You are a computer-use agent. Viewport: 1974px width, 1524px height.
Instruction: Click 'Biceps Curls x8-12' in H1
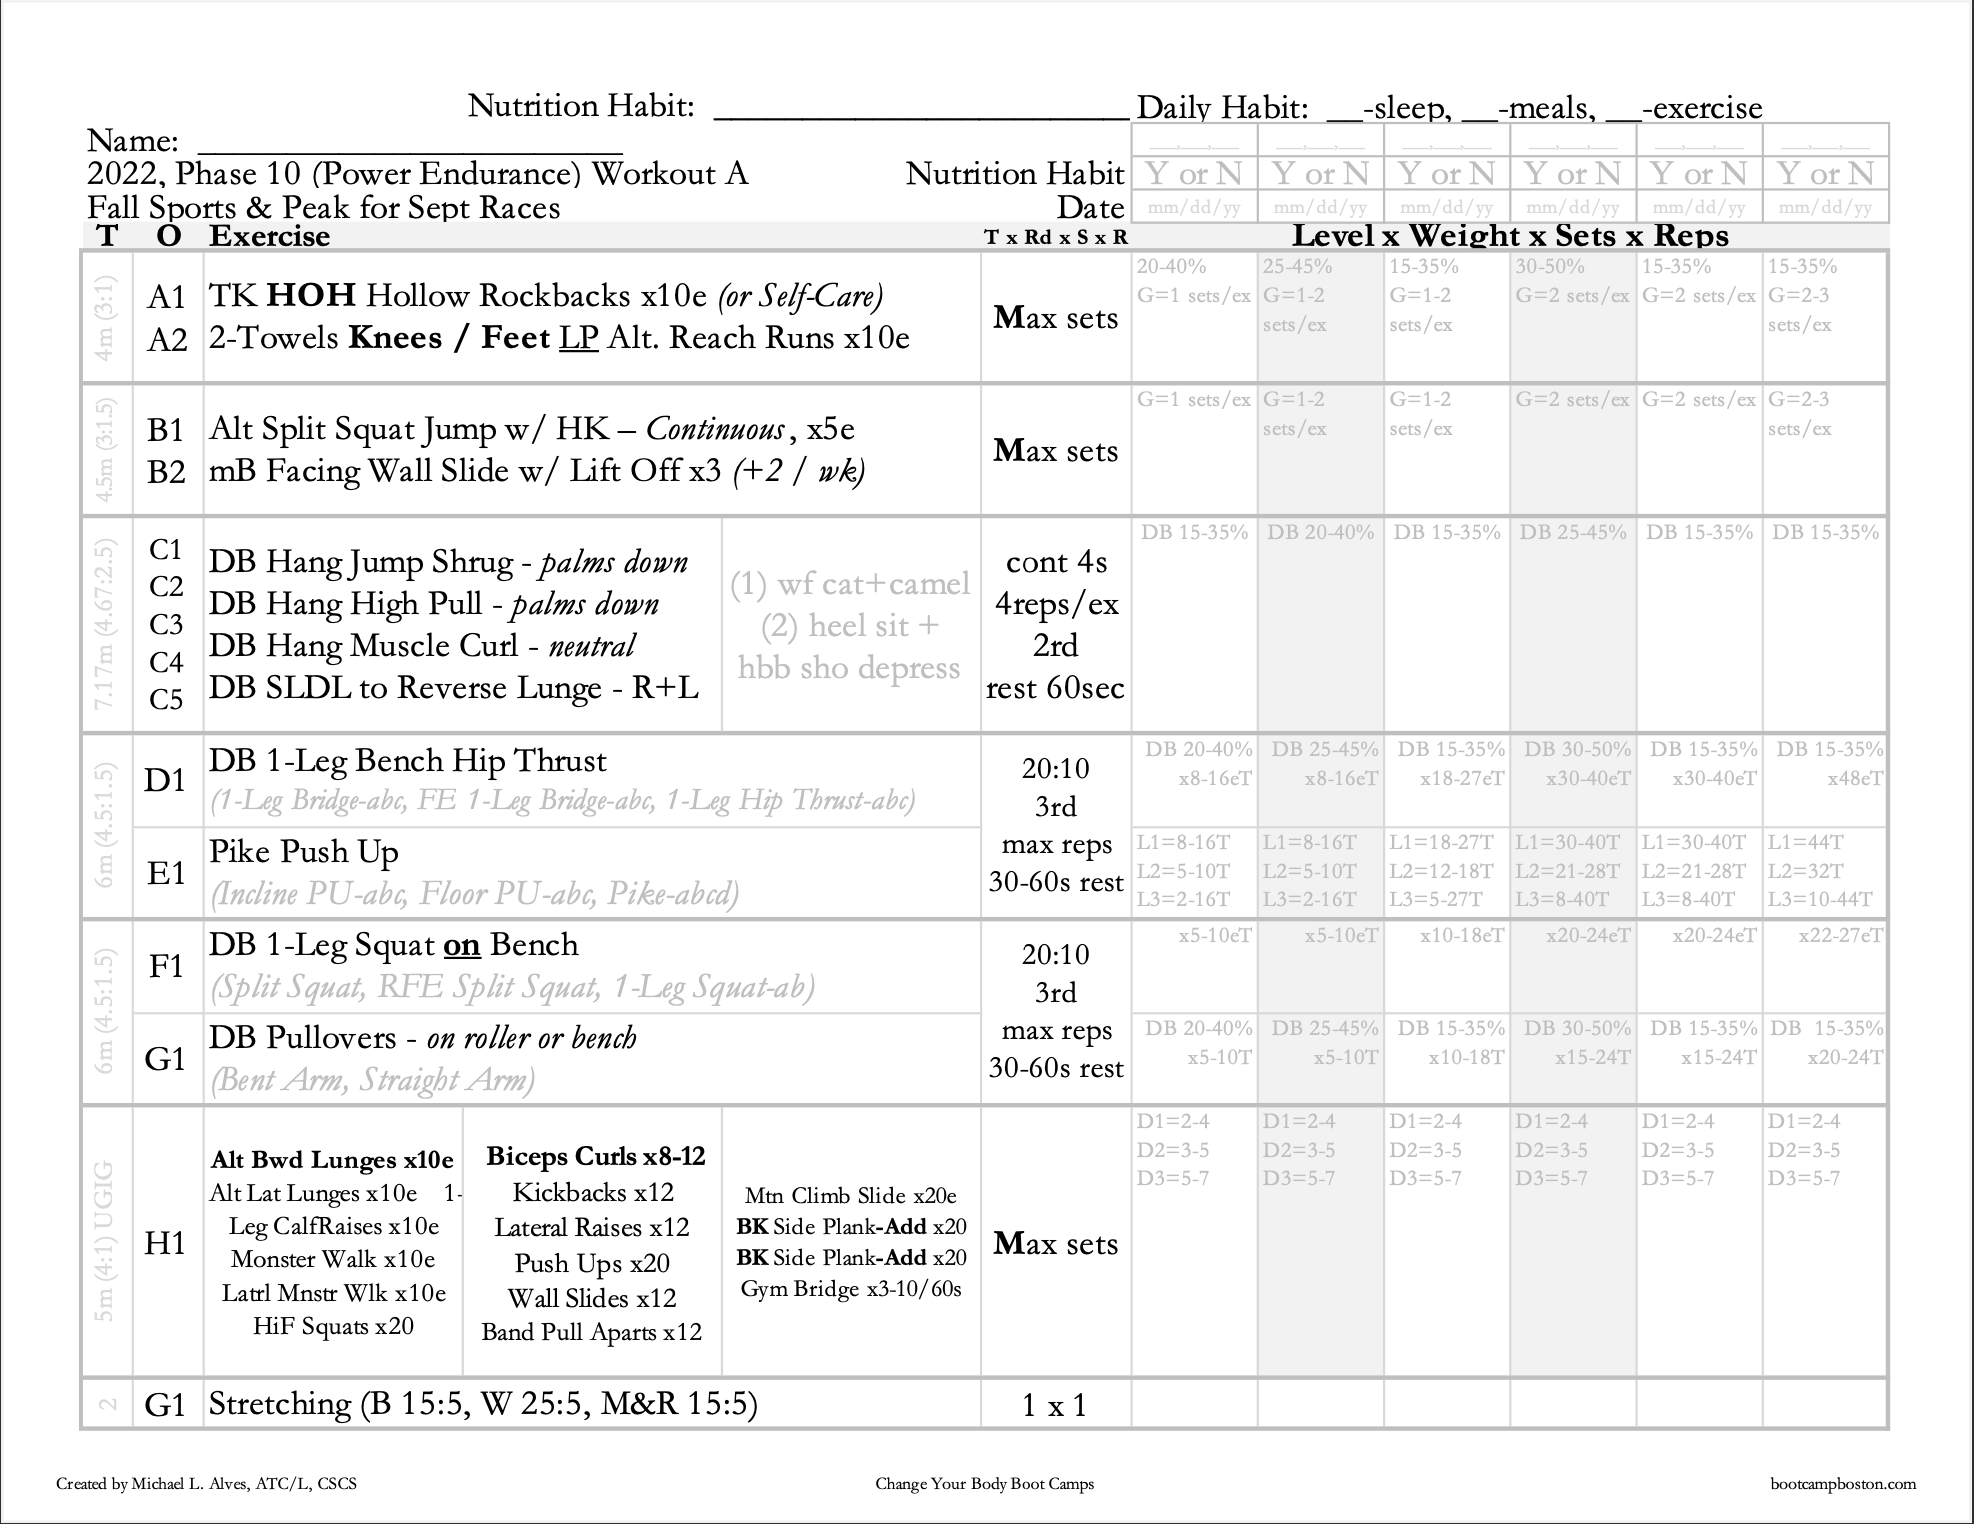tap(596, 1157)
